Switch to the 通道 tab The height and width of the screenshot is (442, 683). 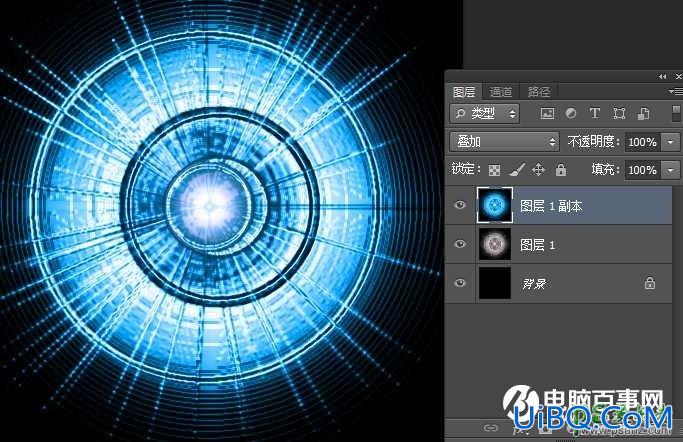[x=500, y=92]
